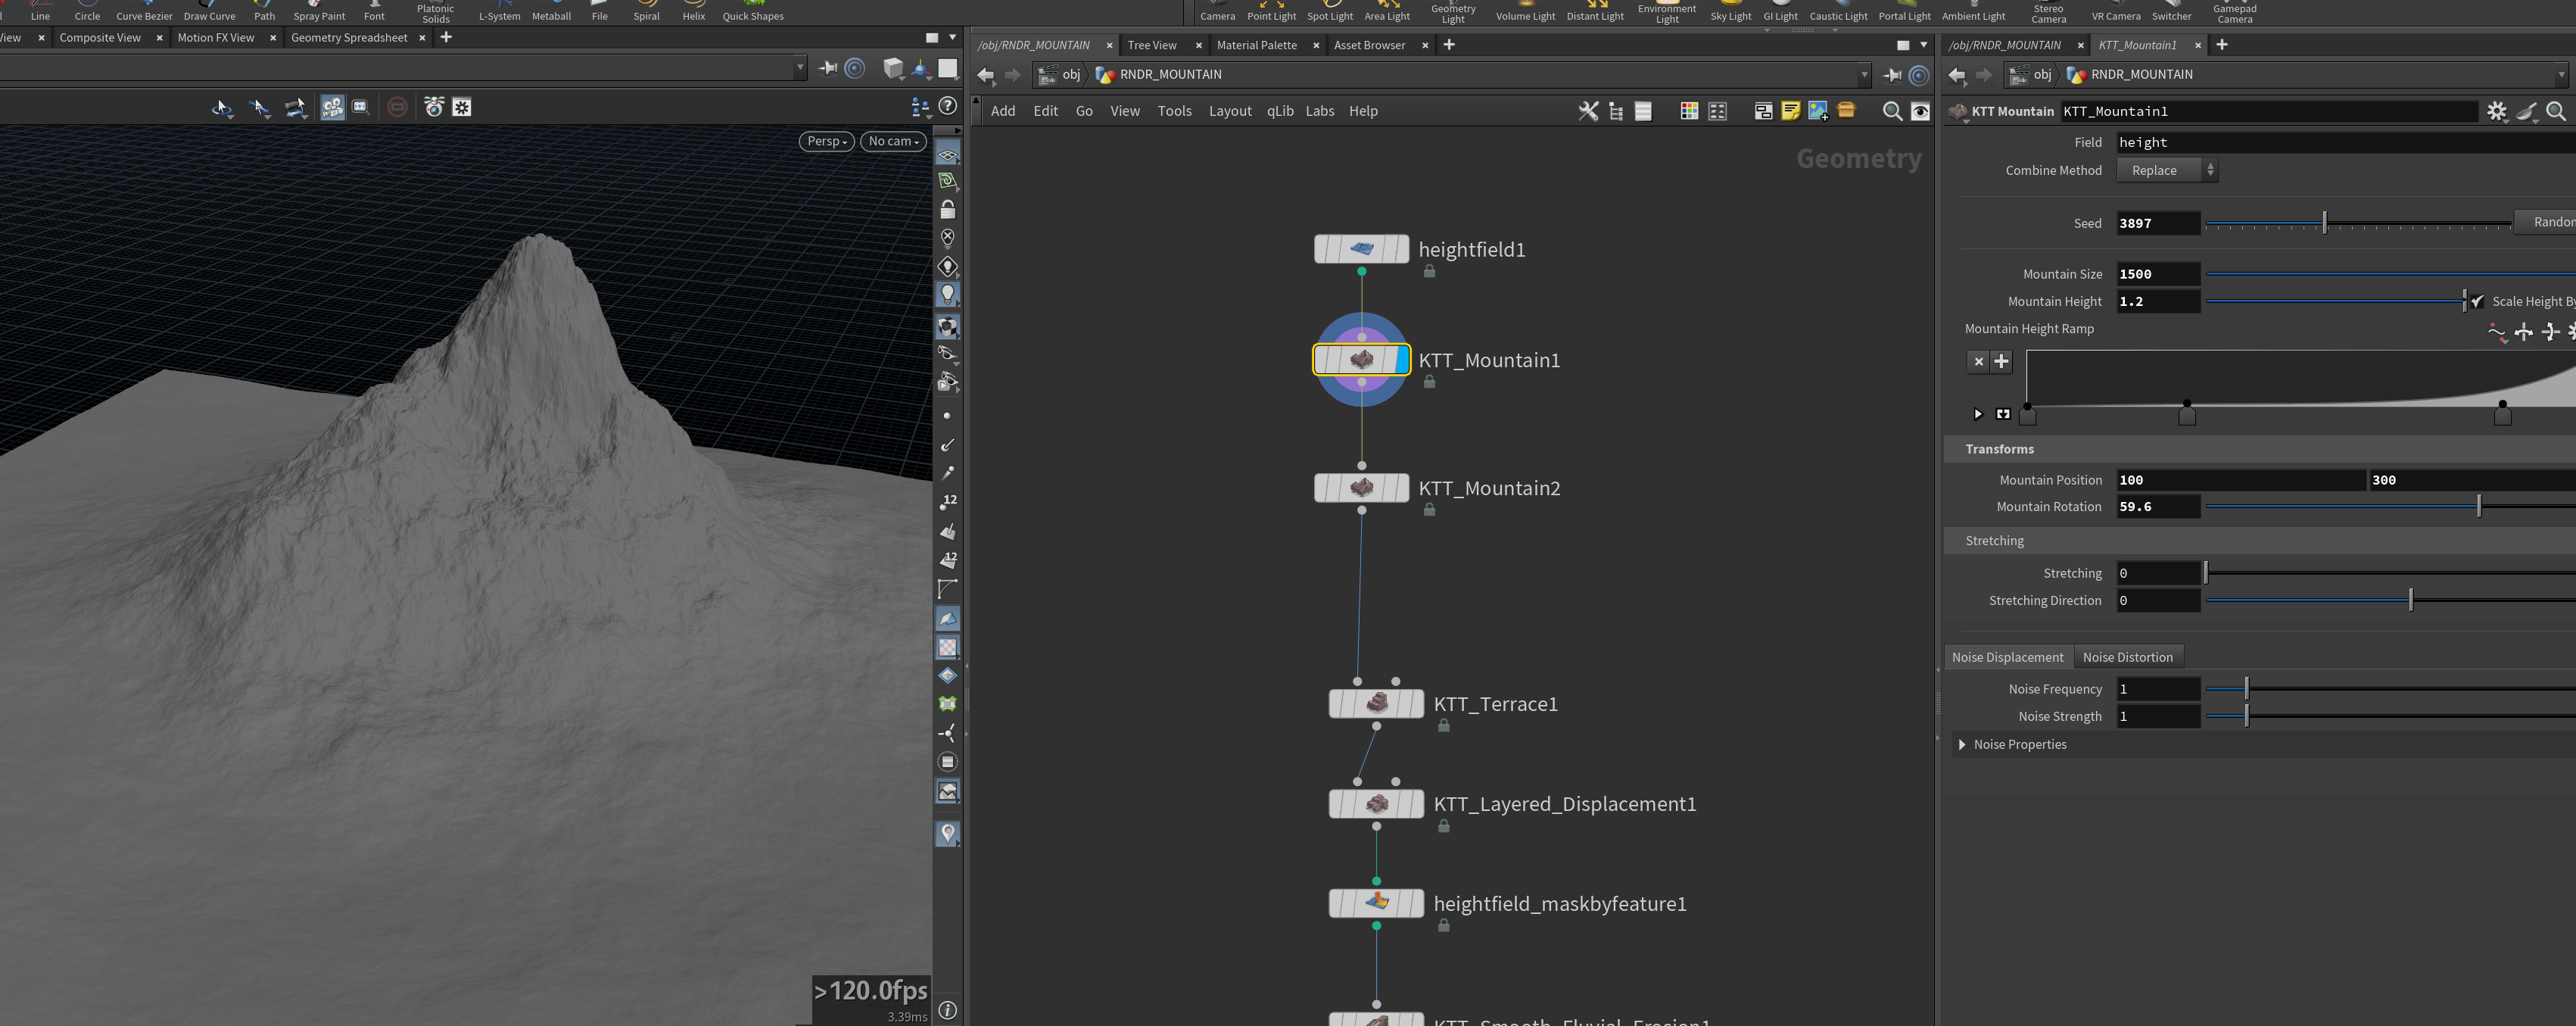The height and width of the screenshot is (1026, 2576).
Task: Open the Layout menu in network editor
Action: [x=1229, y=111]
